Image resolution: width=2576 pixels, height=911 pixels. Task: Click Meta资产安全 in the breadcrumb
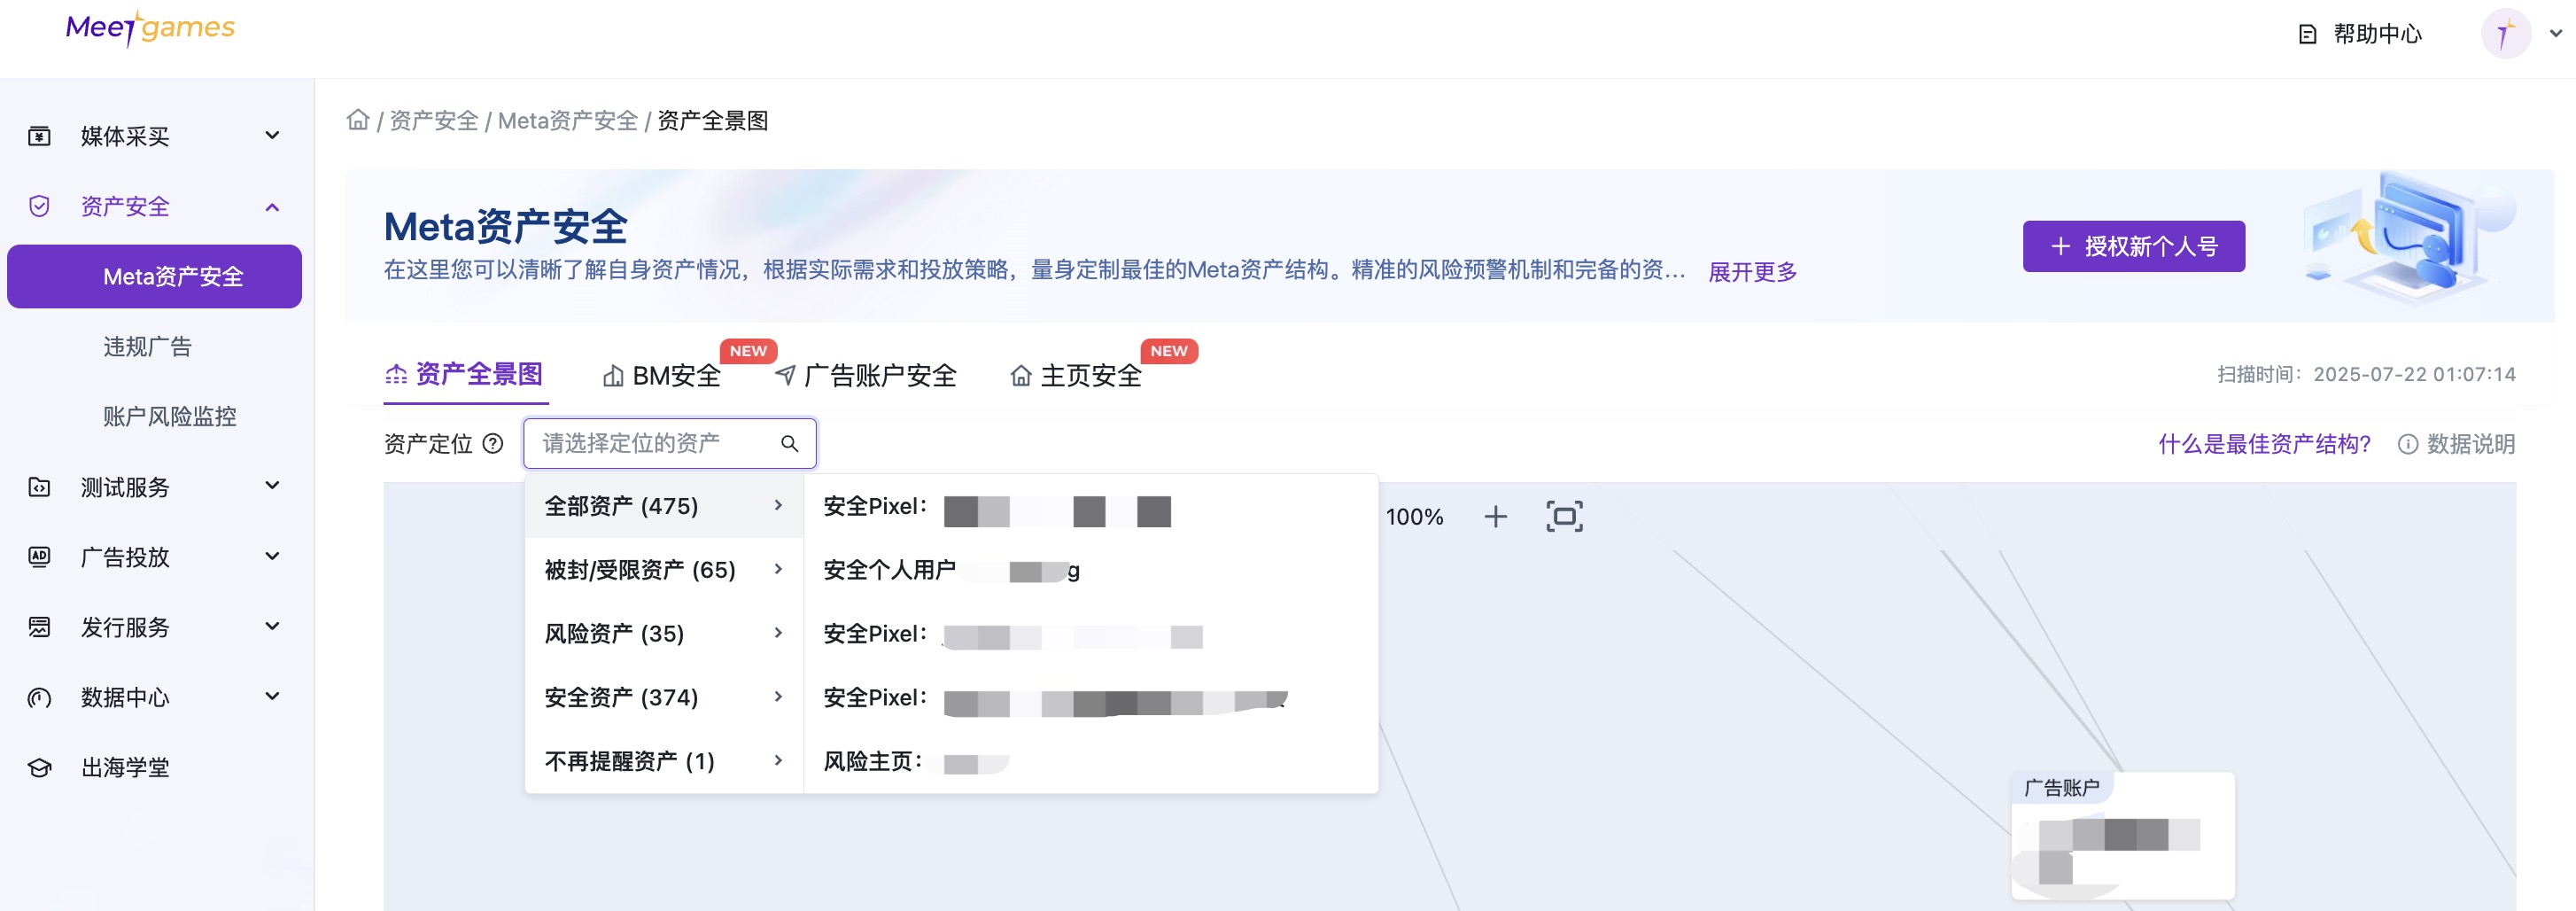click(567, 121)
